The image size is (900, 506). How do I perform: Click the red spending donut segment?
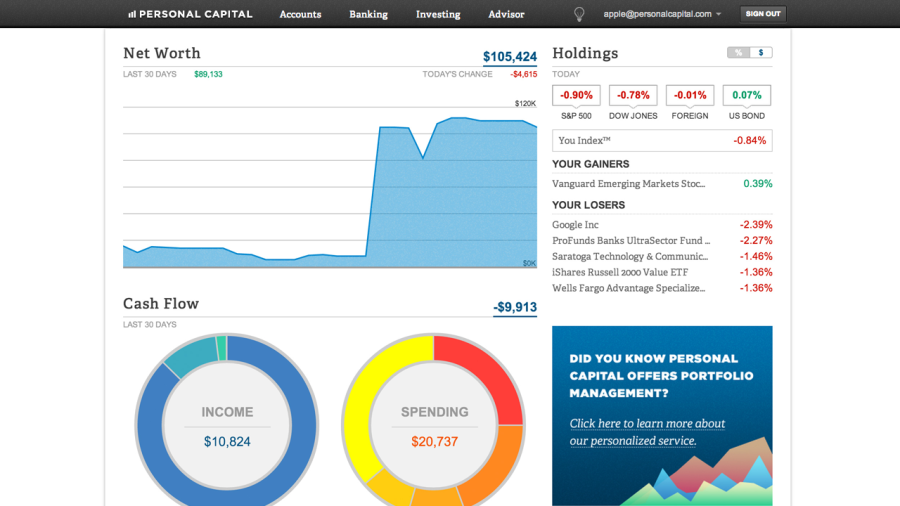[x=483, y=373]
